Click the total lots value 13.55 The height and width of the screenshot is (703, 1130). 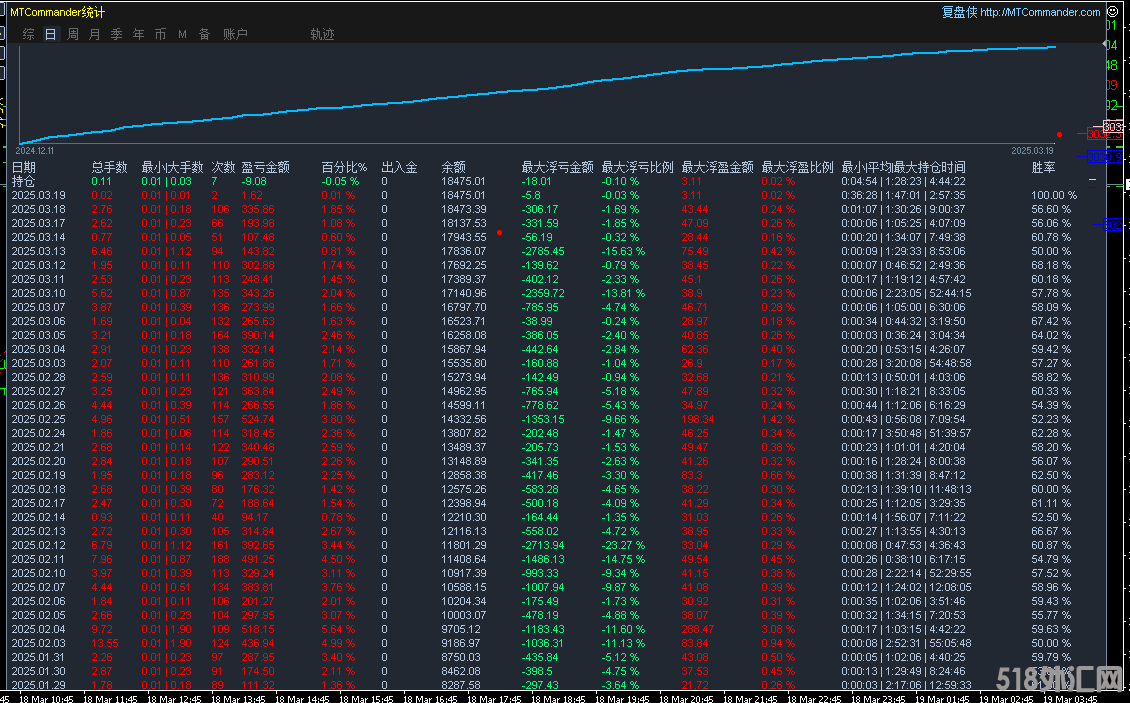point(104,643)
